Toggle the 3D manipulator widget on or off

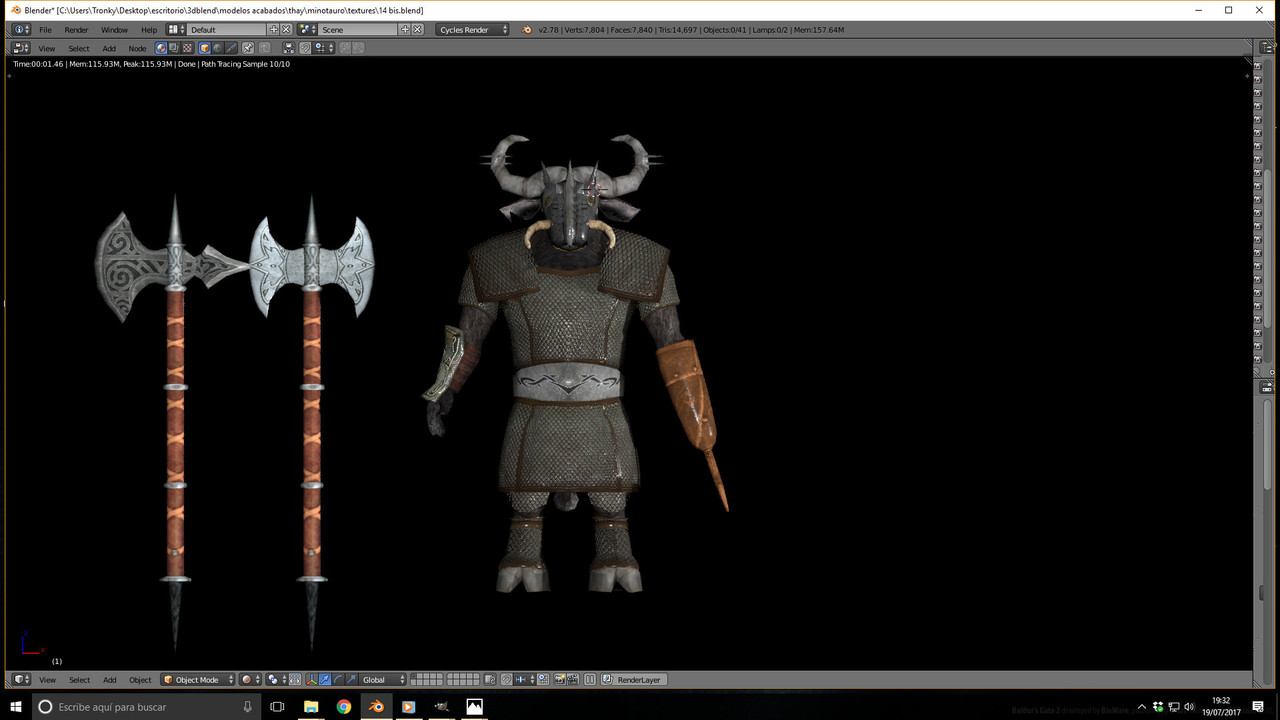[312, 680]
